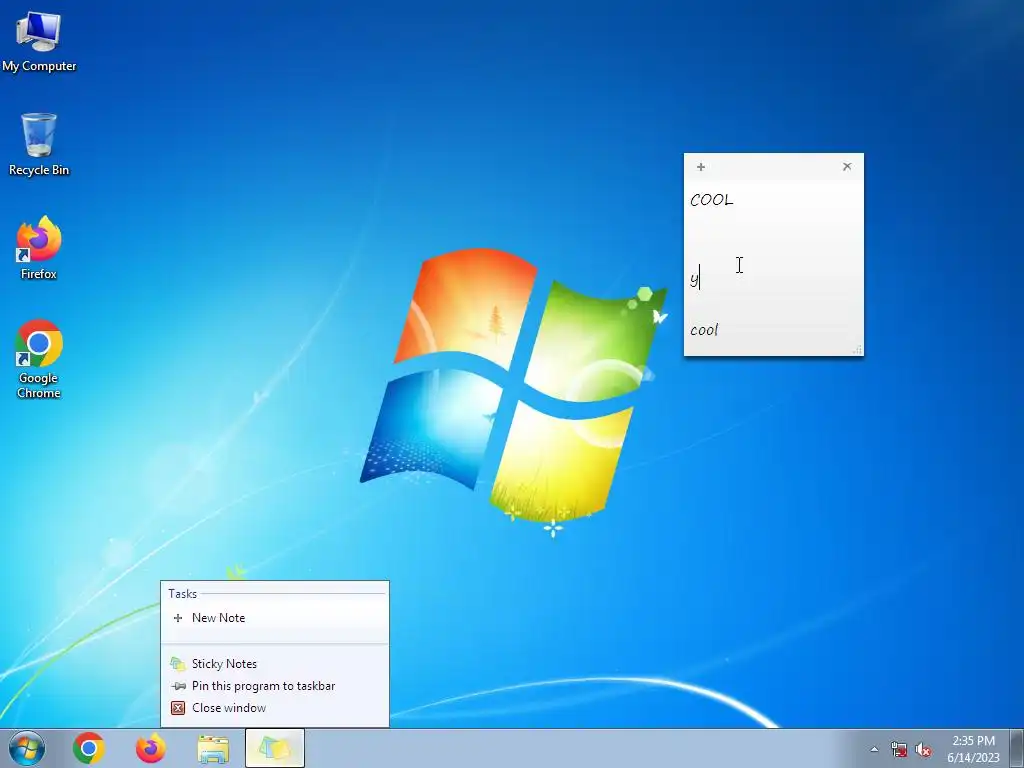Show hidden system tray icons arrow
The height and width of the screenshot is (768, 1024).
click(x=874, y=749)
